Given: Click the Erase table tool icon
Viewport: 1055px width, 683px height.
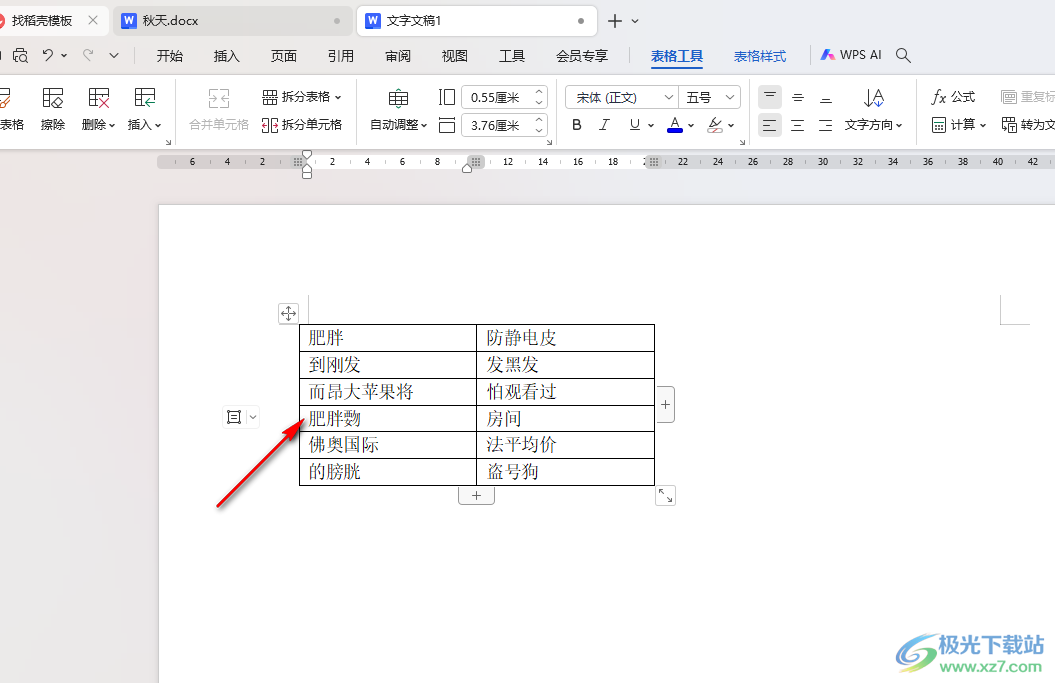Looking at the screenshot, I should pyautogui.click(x=52, y=99).
